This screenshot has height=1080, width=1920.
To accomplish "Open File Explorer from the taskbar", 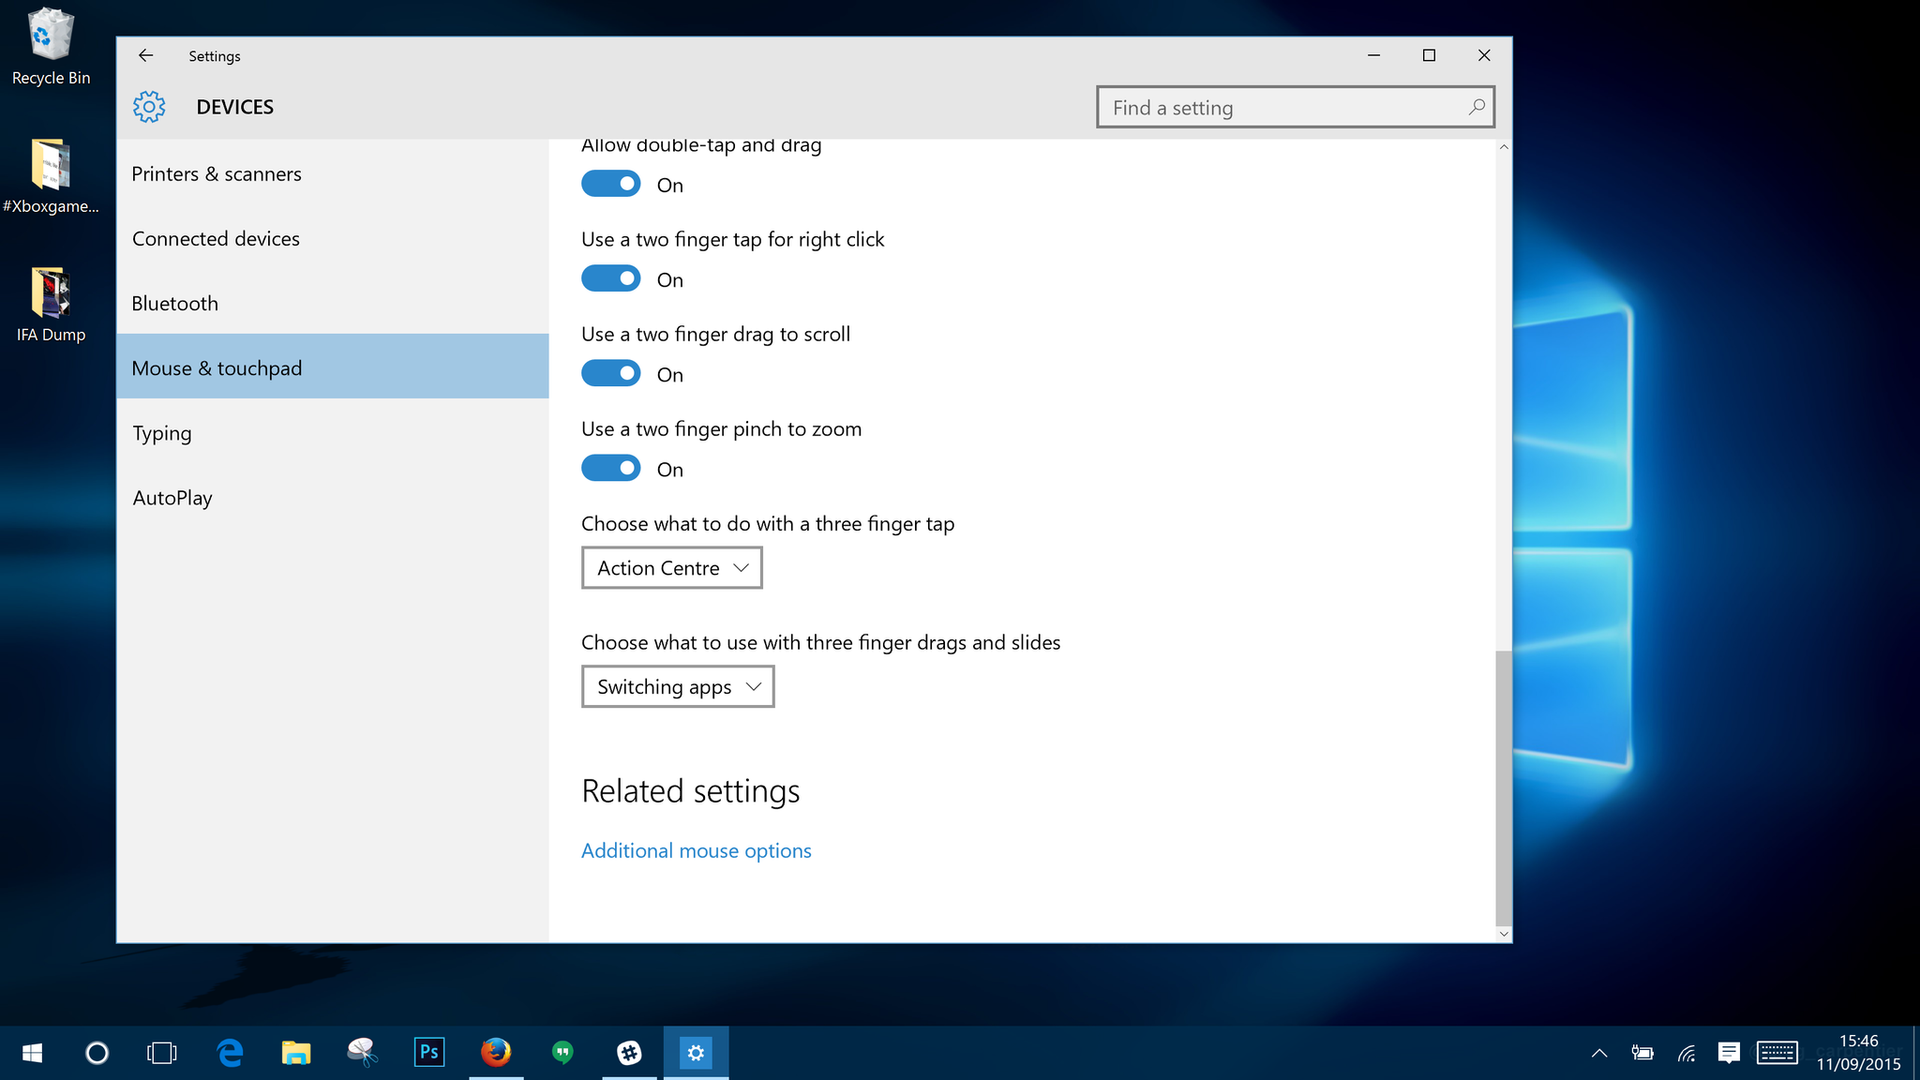I will point(295,1052).
